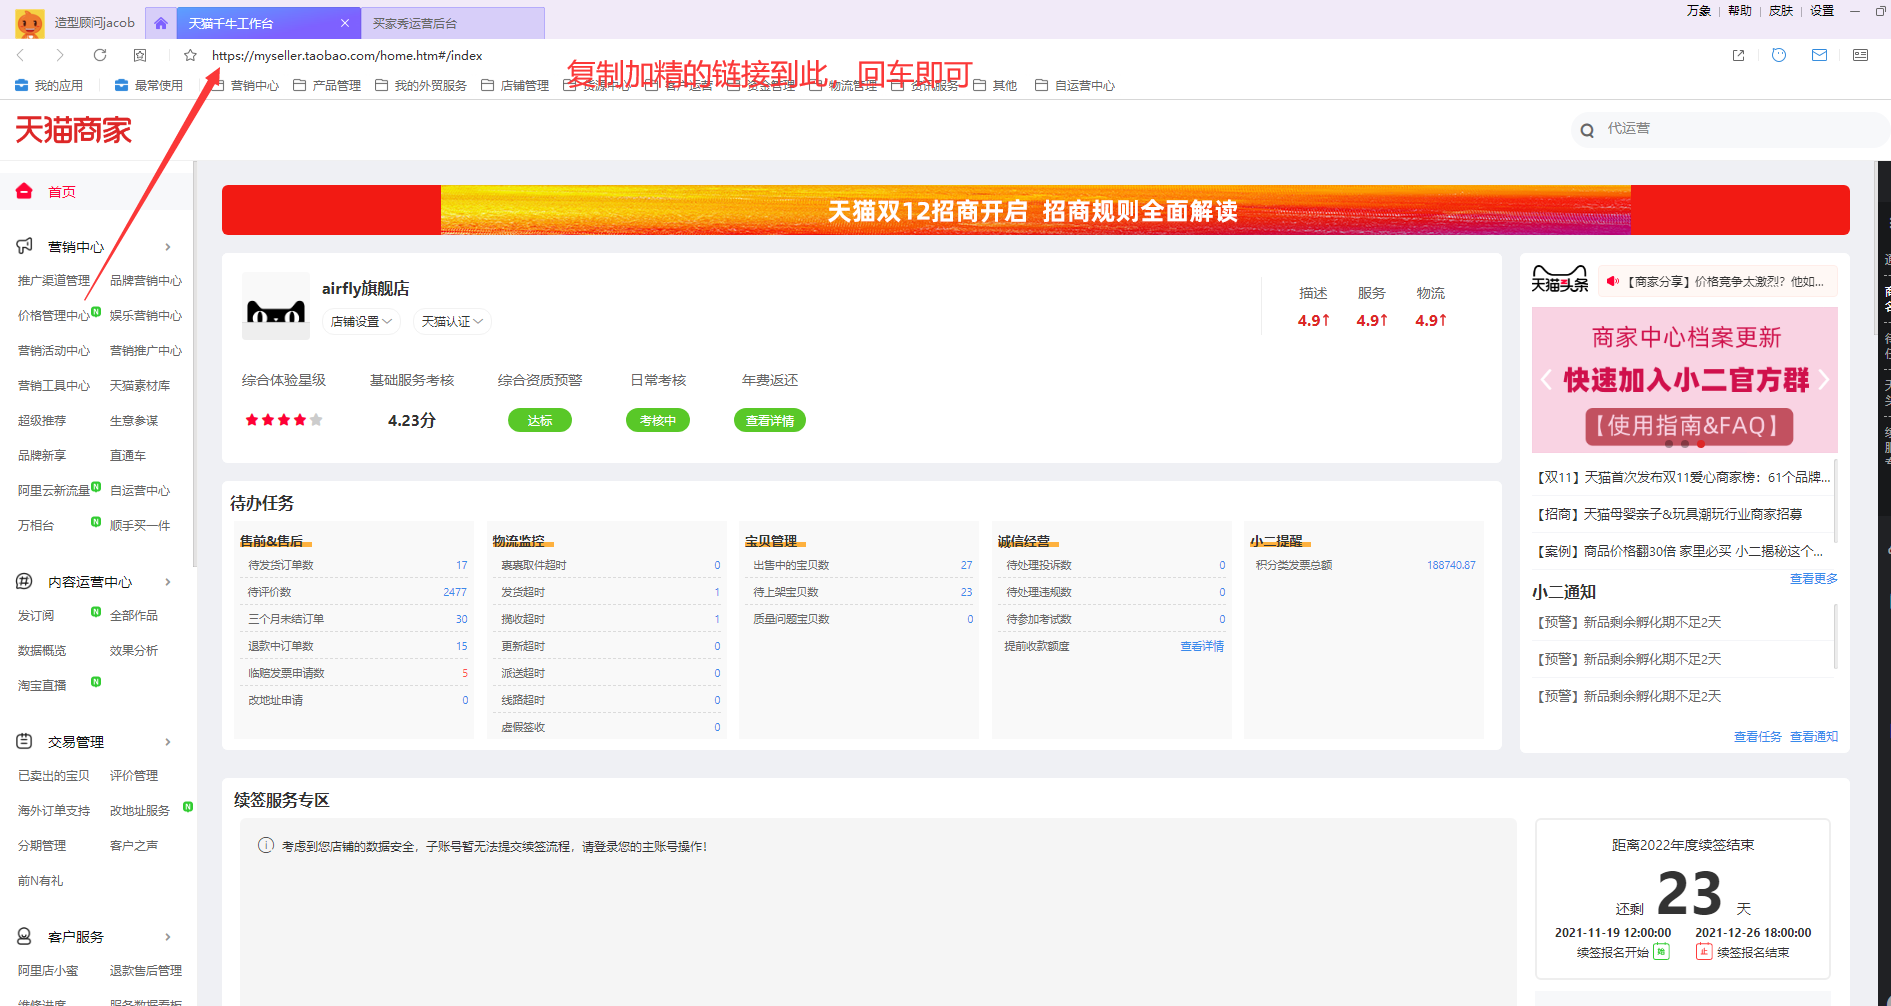Click the info icon in 续签服务专区

click(x=266, y=845)
